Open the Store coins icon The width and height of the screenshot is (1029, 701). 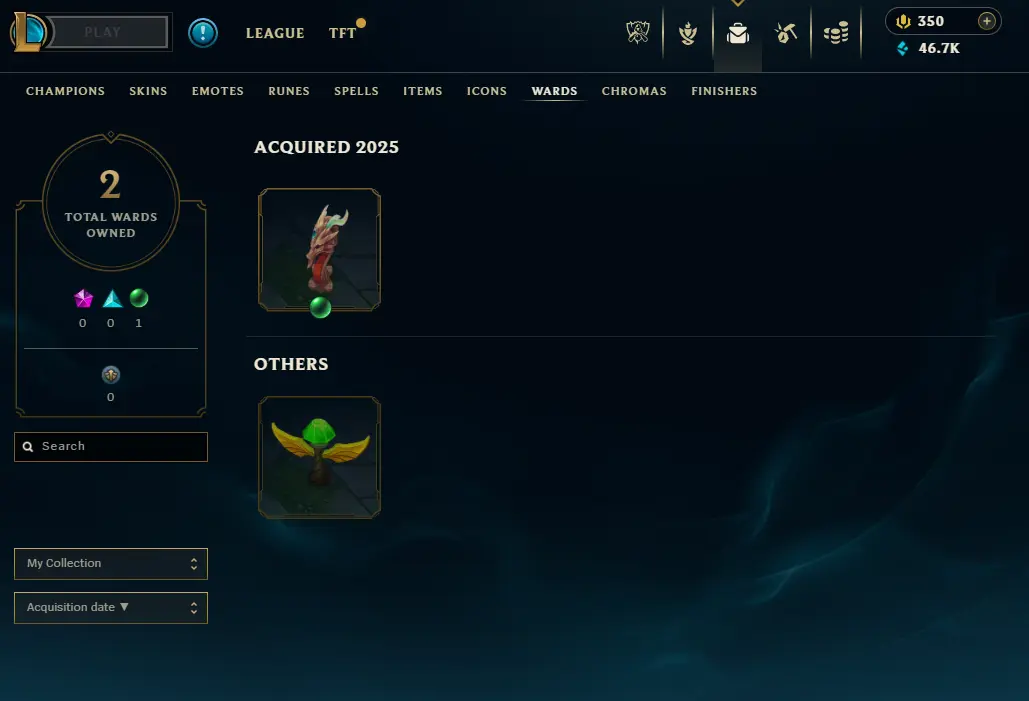[x=836, y=33]
